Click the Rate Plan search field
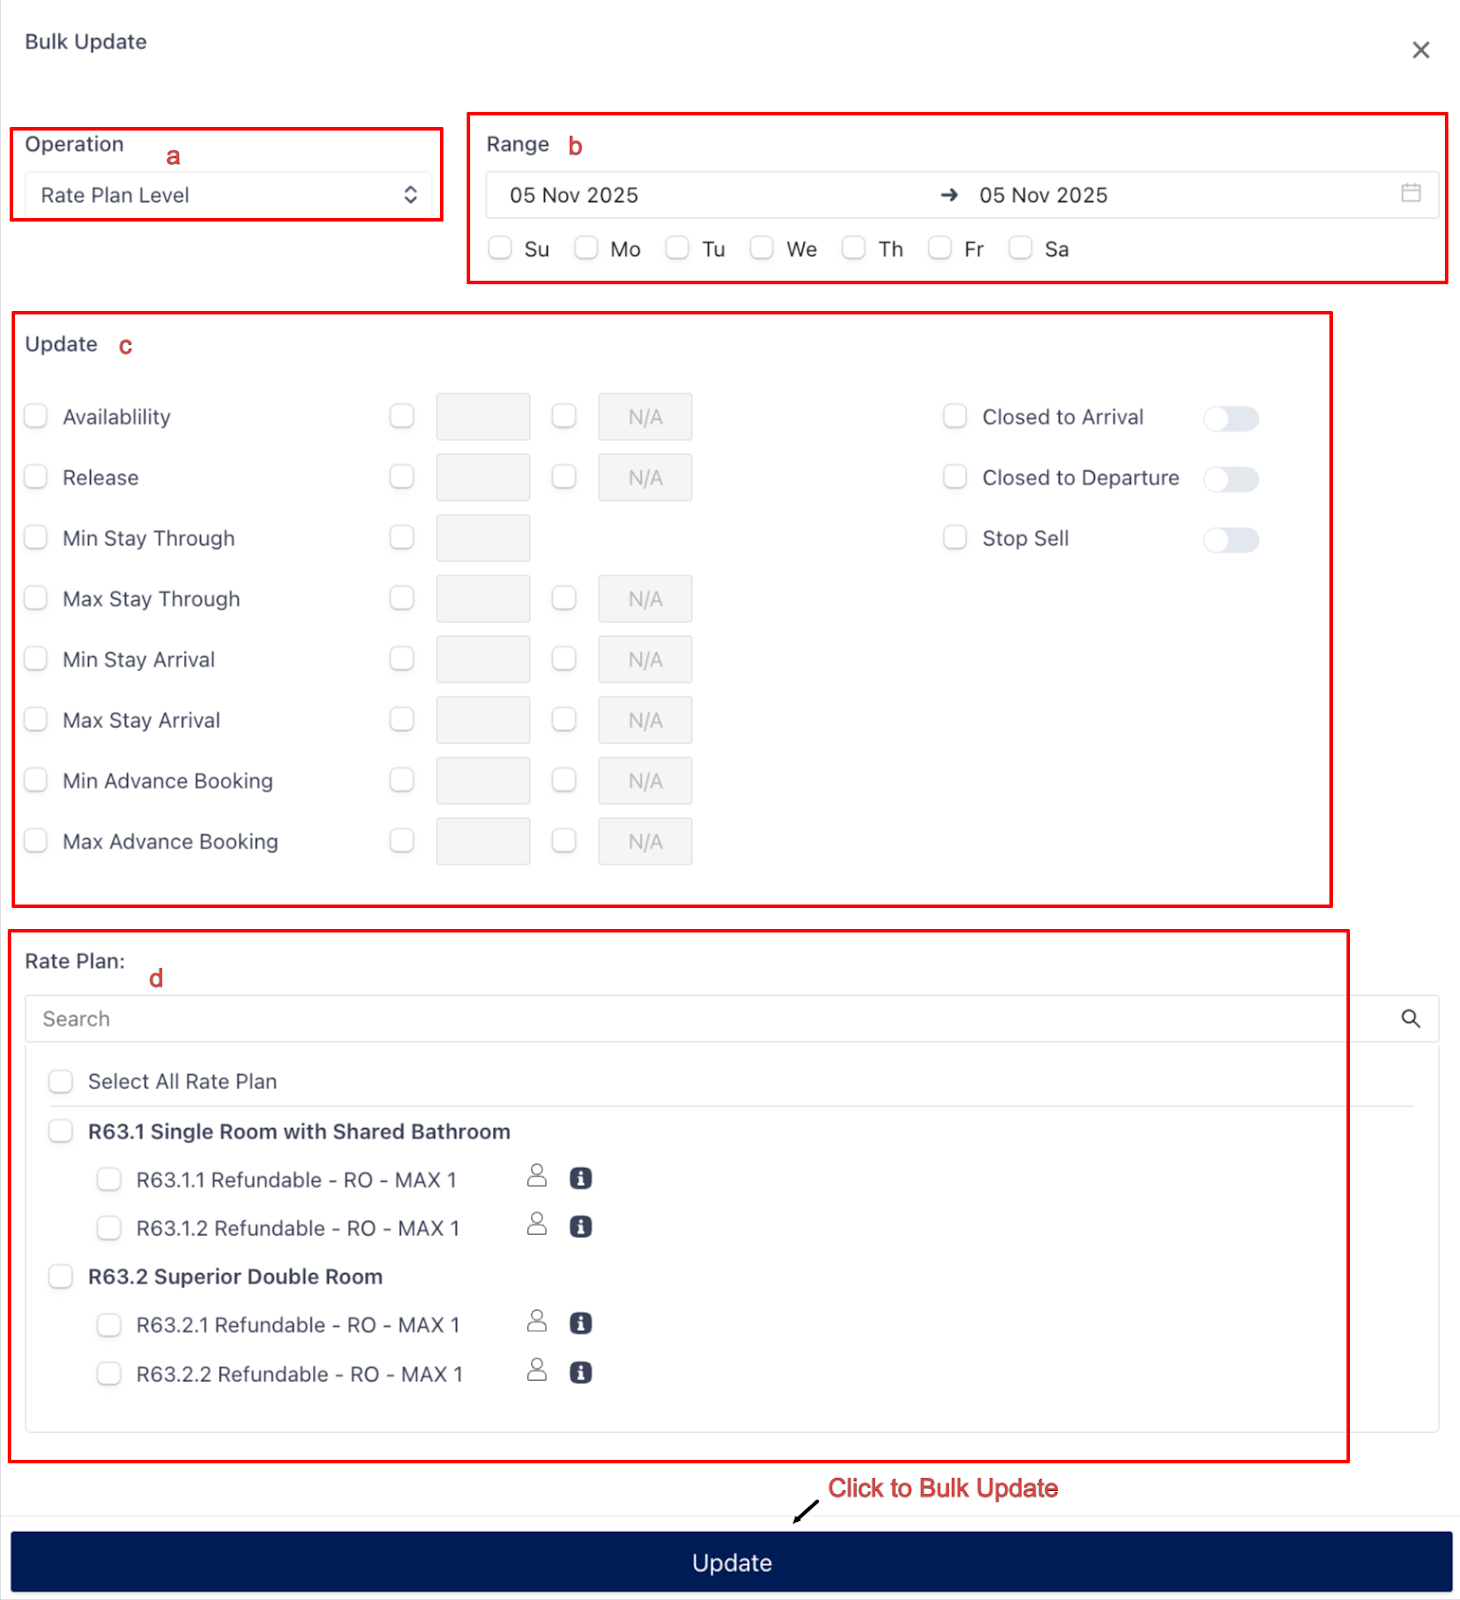This screenshot has width=1460, height=1600. tap(700, 1019)
